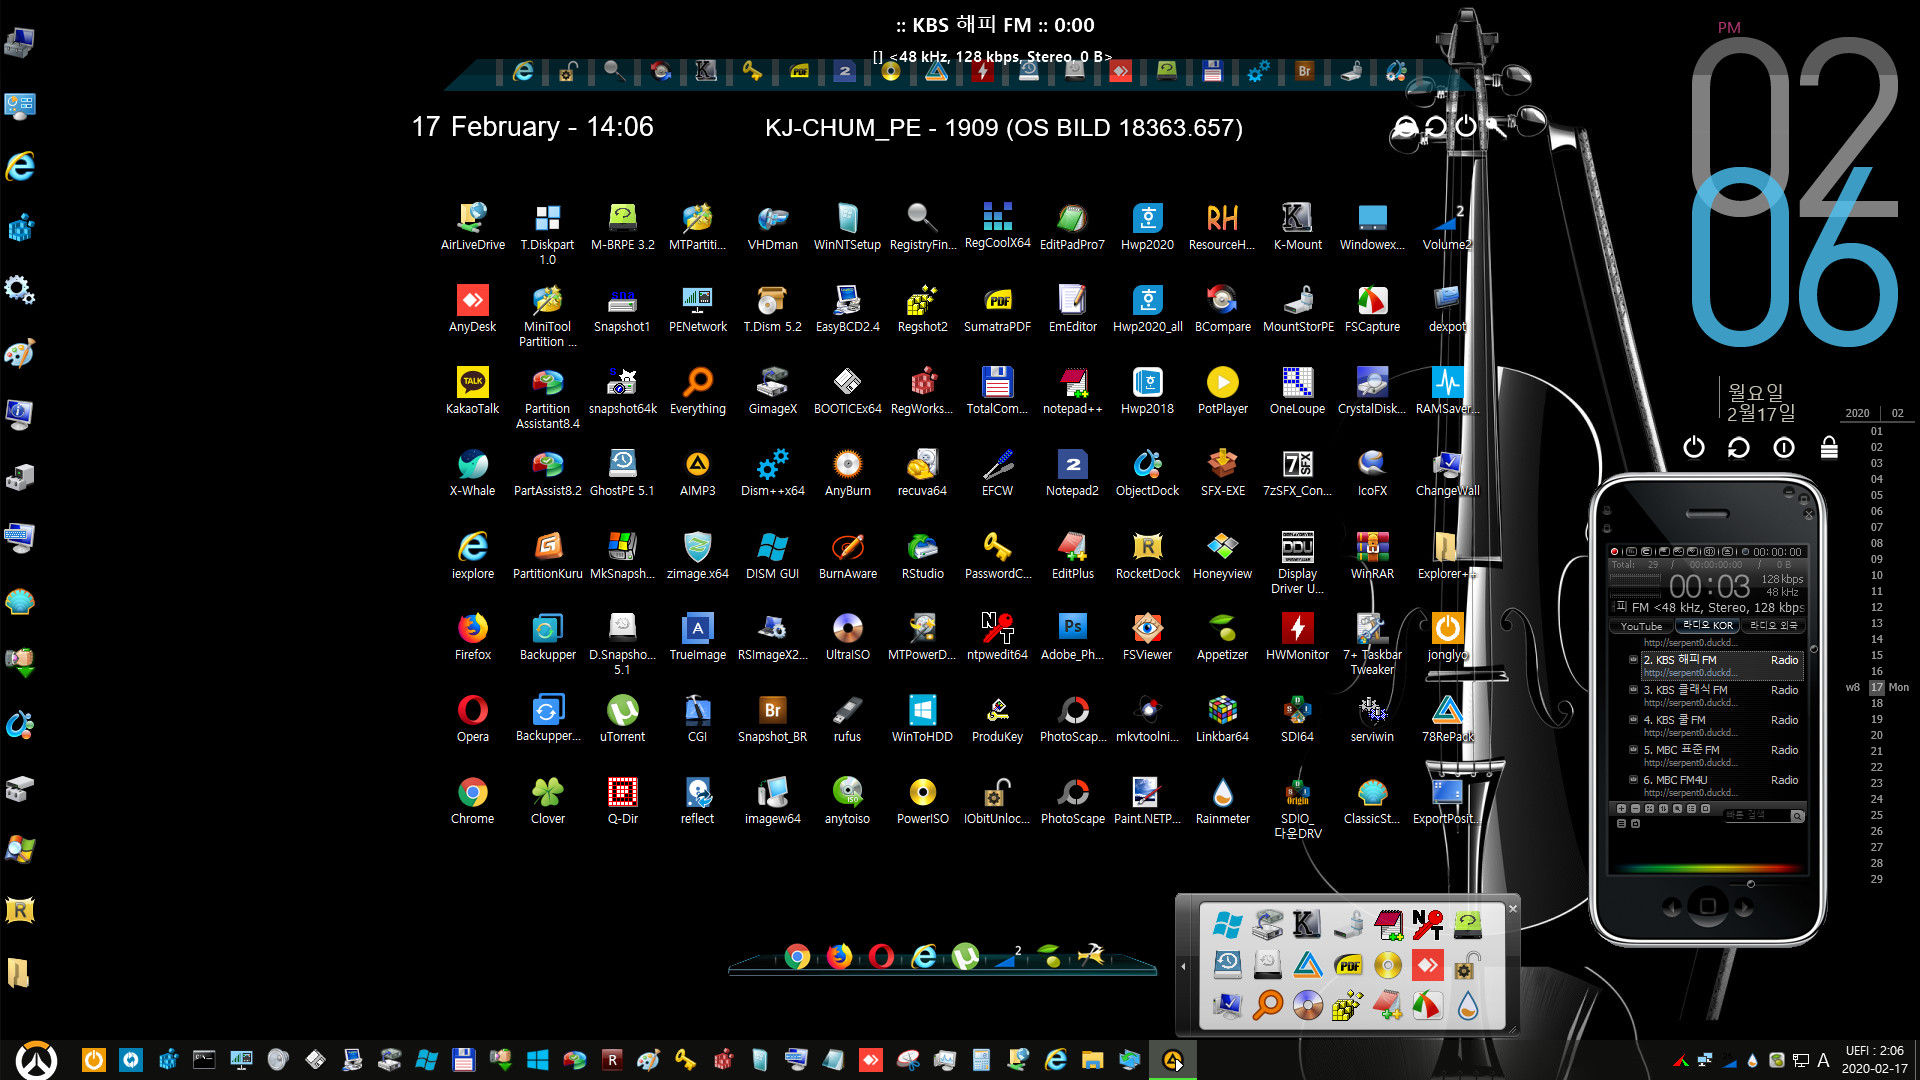Open the DISM GUI shortcut
Viewport: 1920px width, 1080px height.
pos(772,555)
